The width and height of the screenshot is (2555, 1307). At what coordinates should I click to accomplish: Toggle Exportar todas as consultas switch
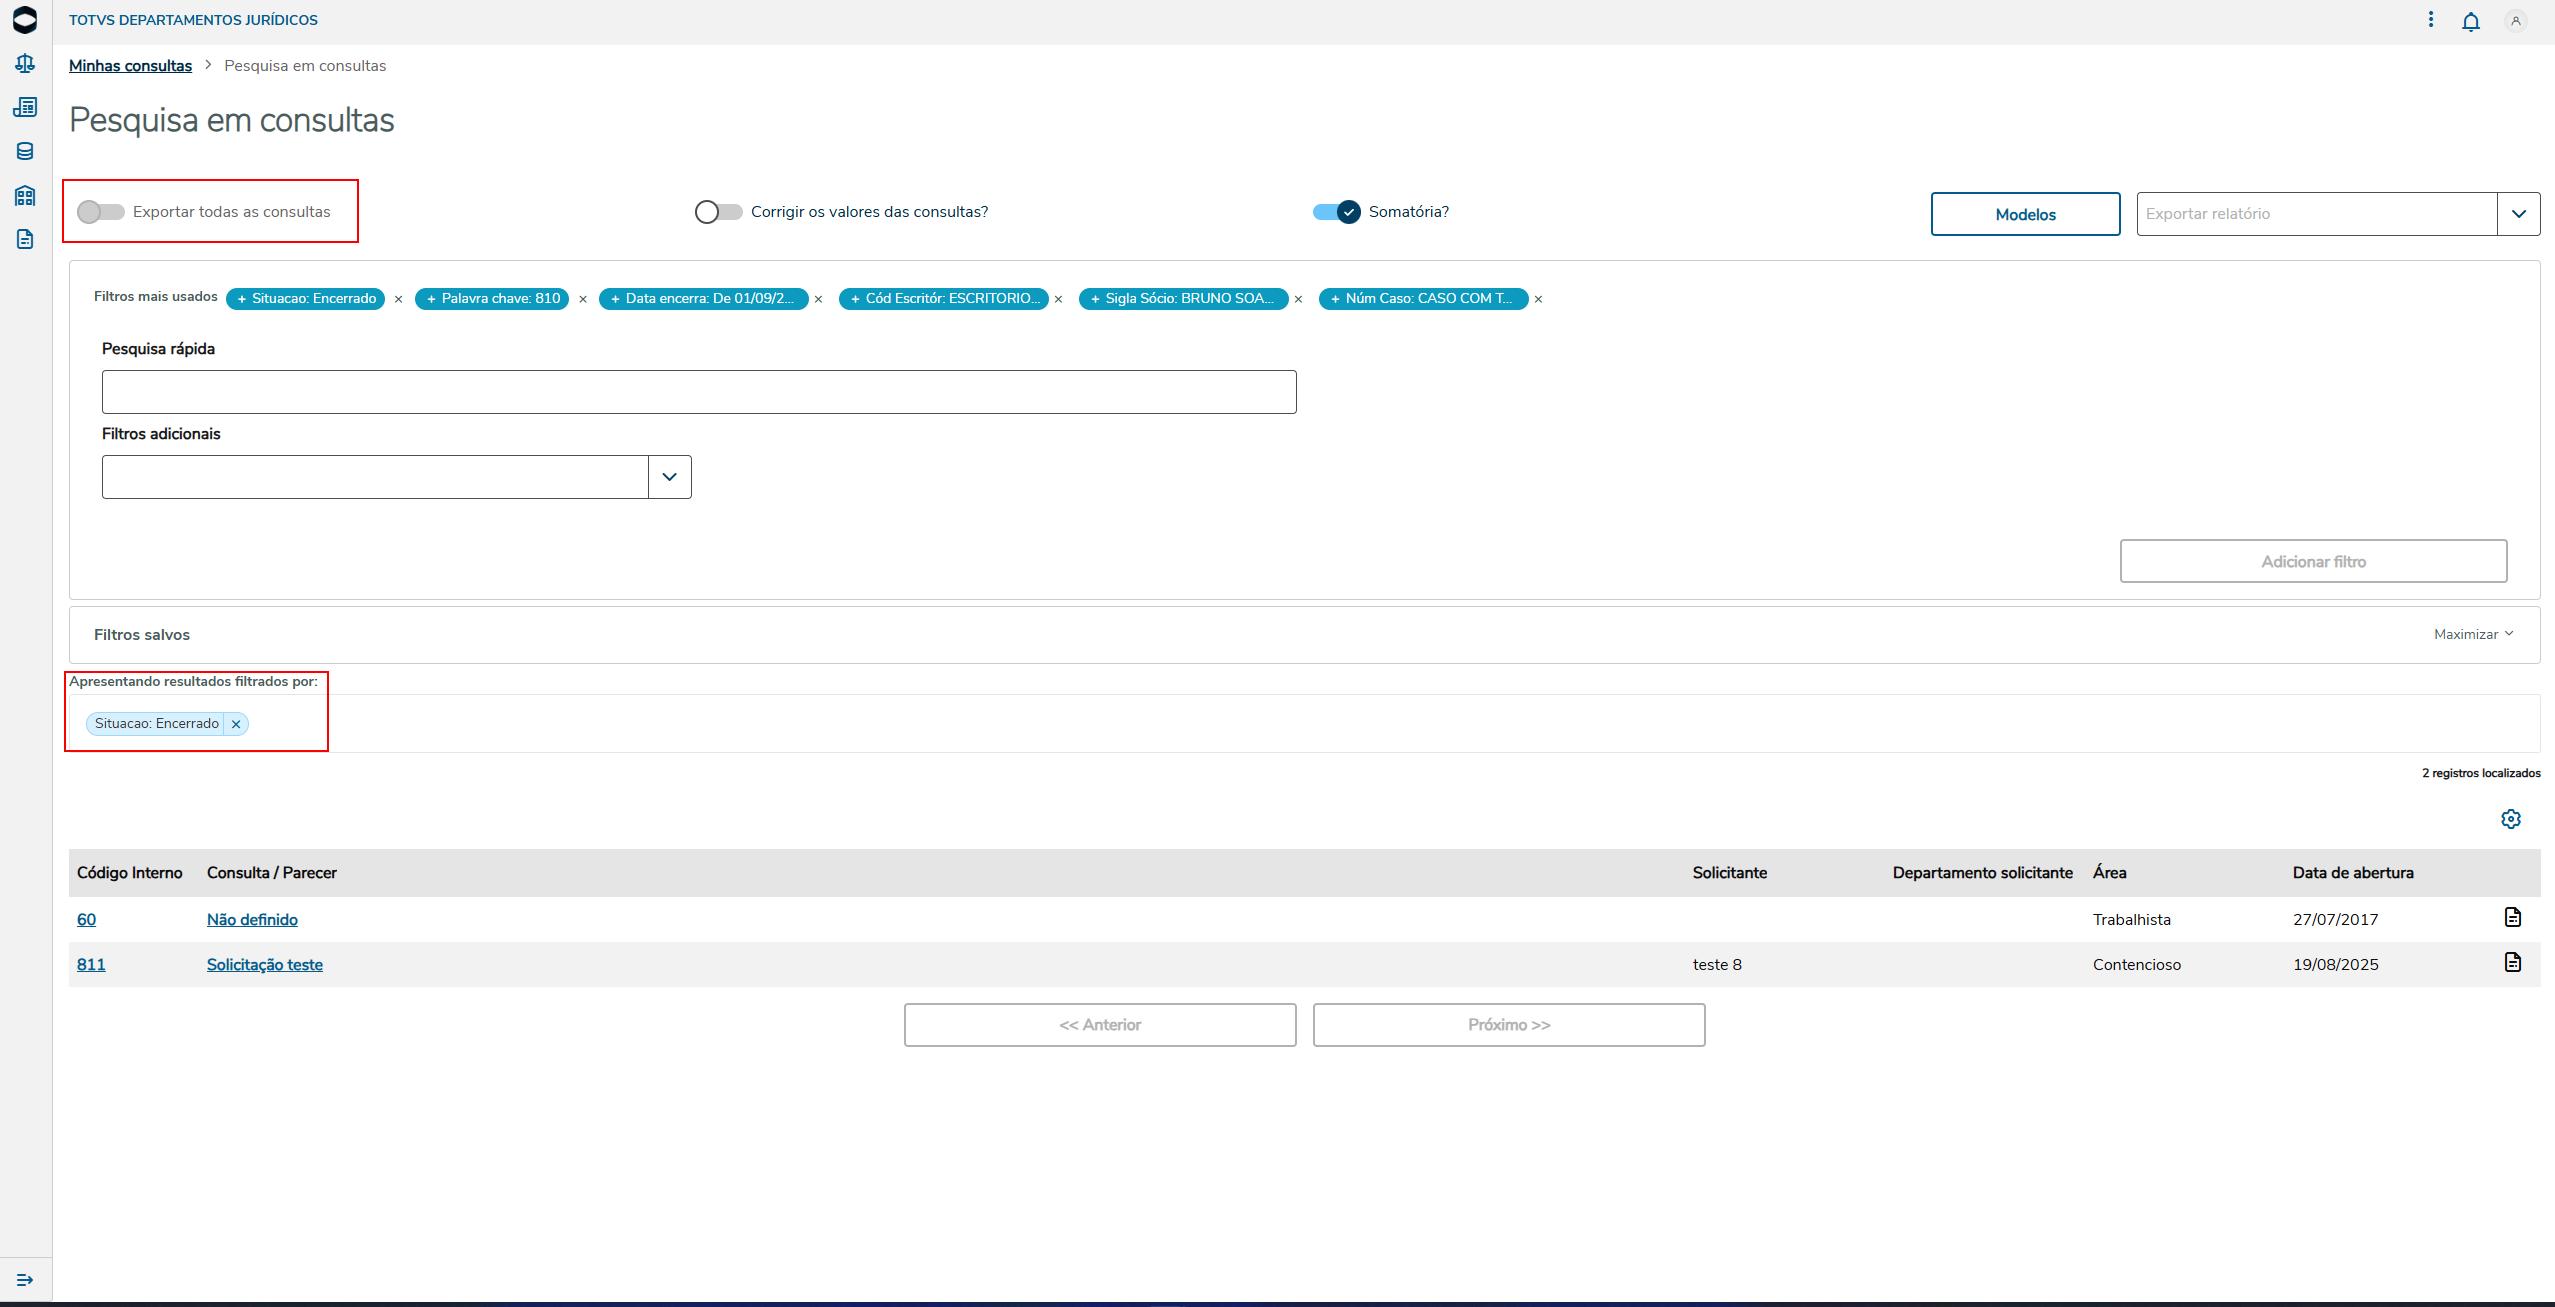tap(101, 212)
